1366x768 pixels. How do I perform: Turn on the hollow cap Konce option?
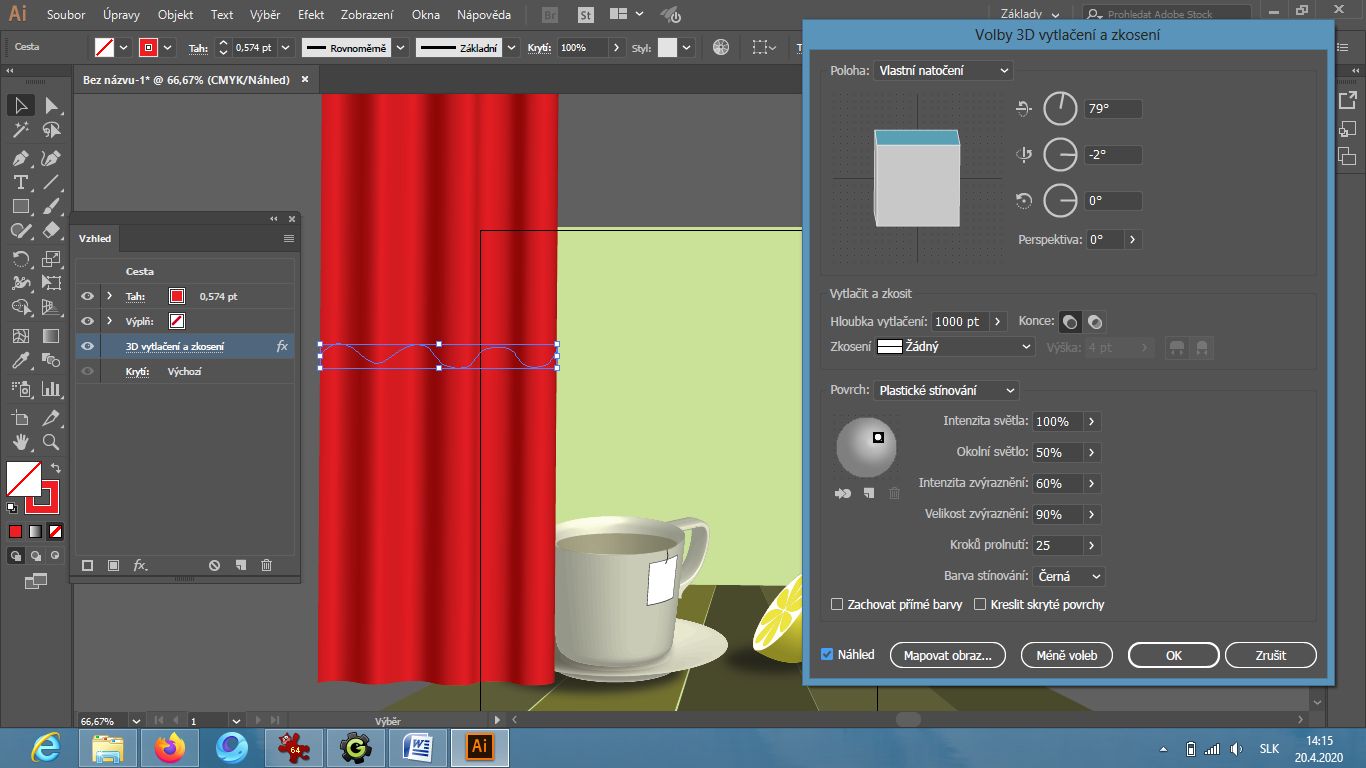1095,321
